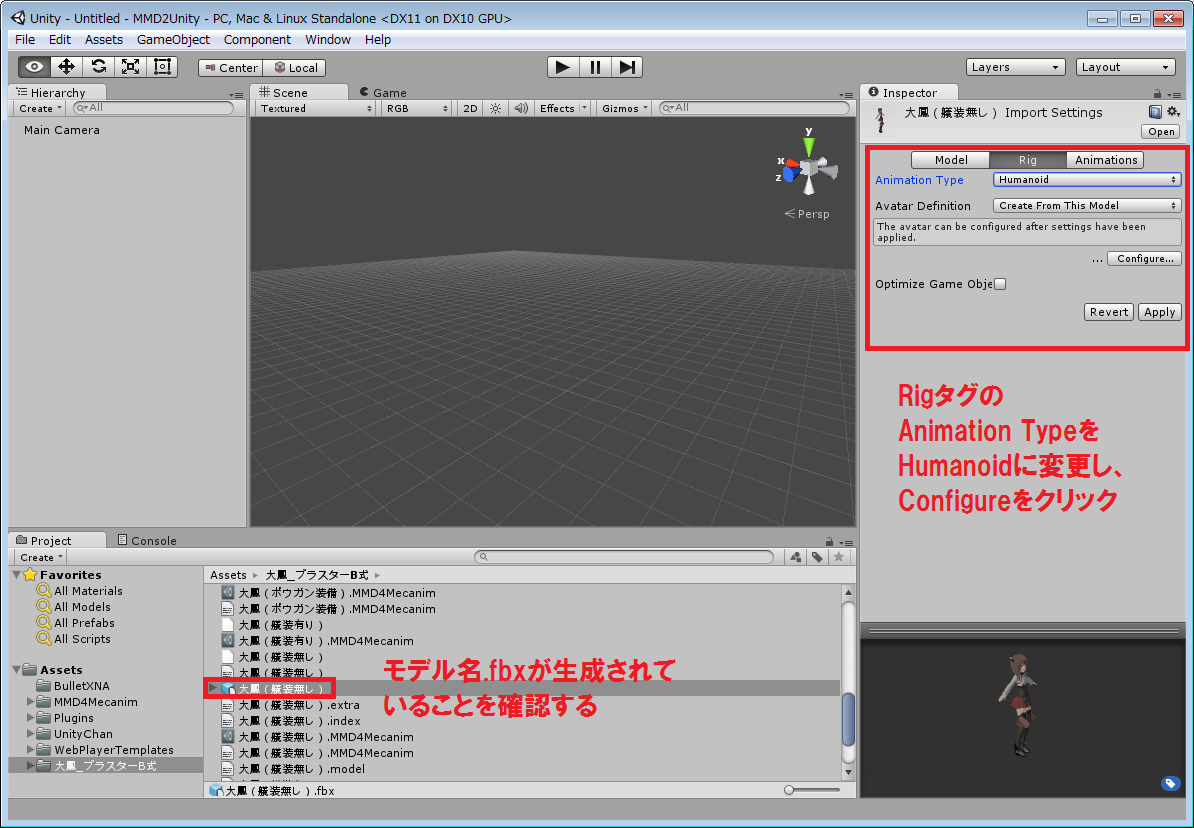This screenshot has height=828, width=1194.
Task: Select the Rotate tool
Action: [98, 67]
